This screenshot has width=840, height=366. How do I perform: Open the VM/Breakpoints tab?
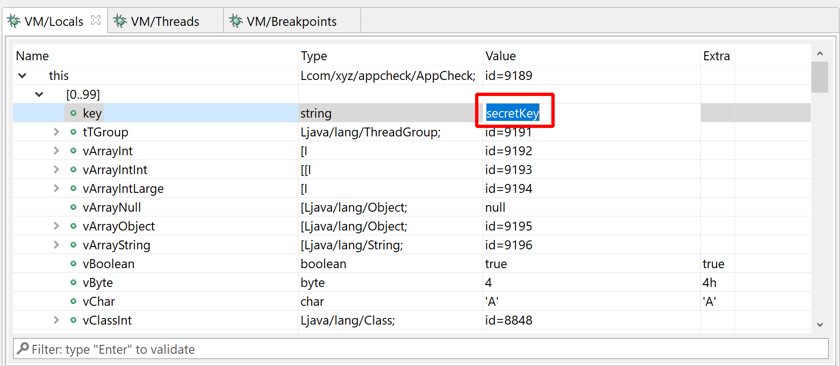[x=292, y=21]
